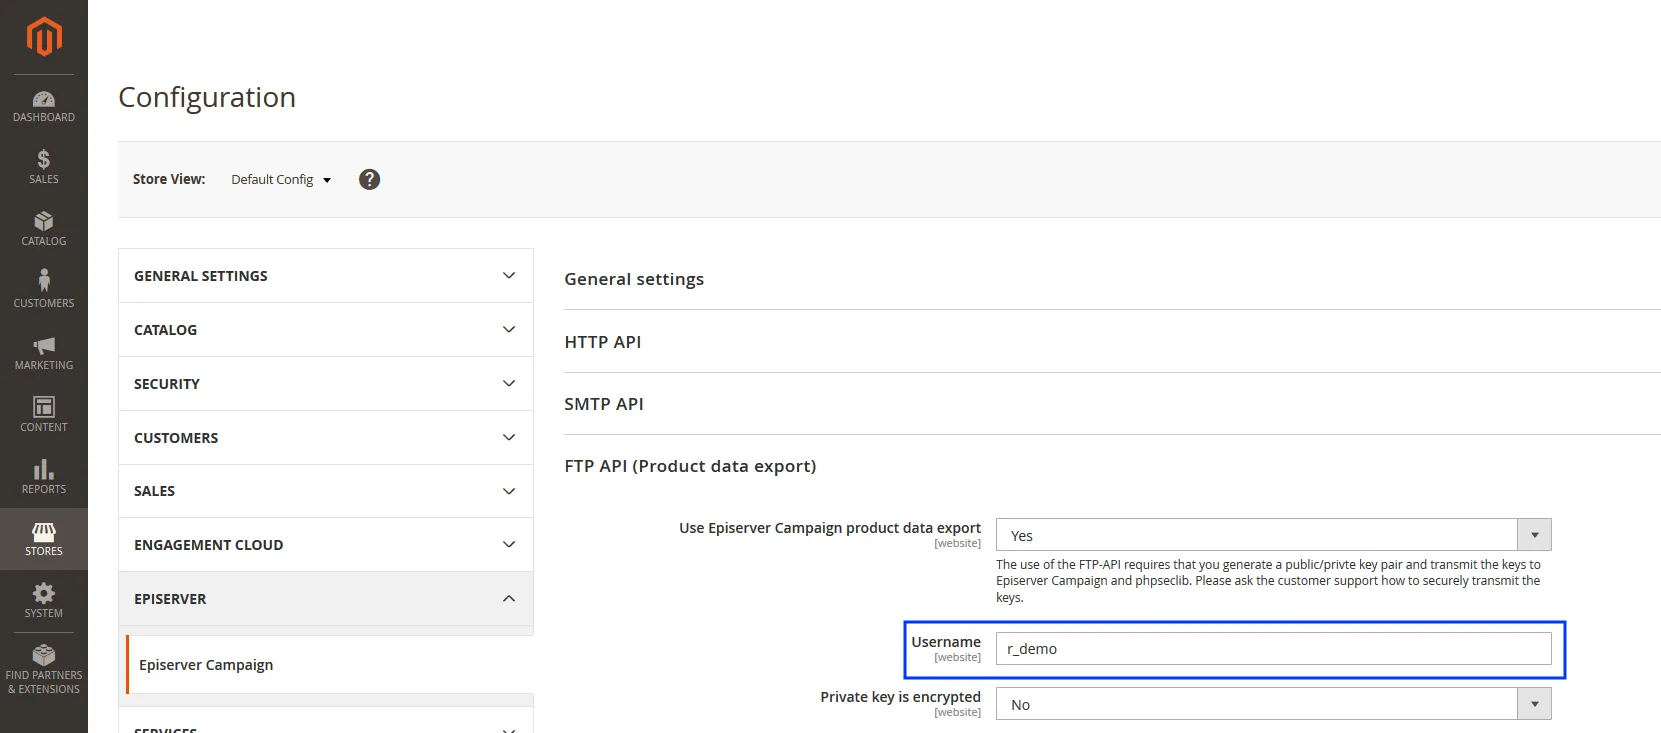Collapse FTP API (Product data export) section
Viewport: 1661px width, 733px height.
coord(690,466)
